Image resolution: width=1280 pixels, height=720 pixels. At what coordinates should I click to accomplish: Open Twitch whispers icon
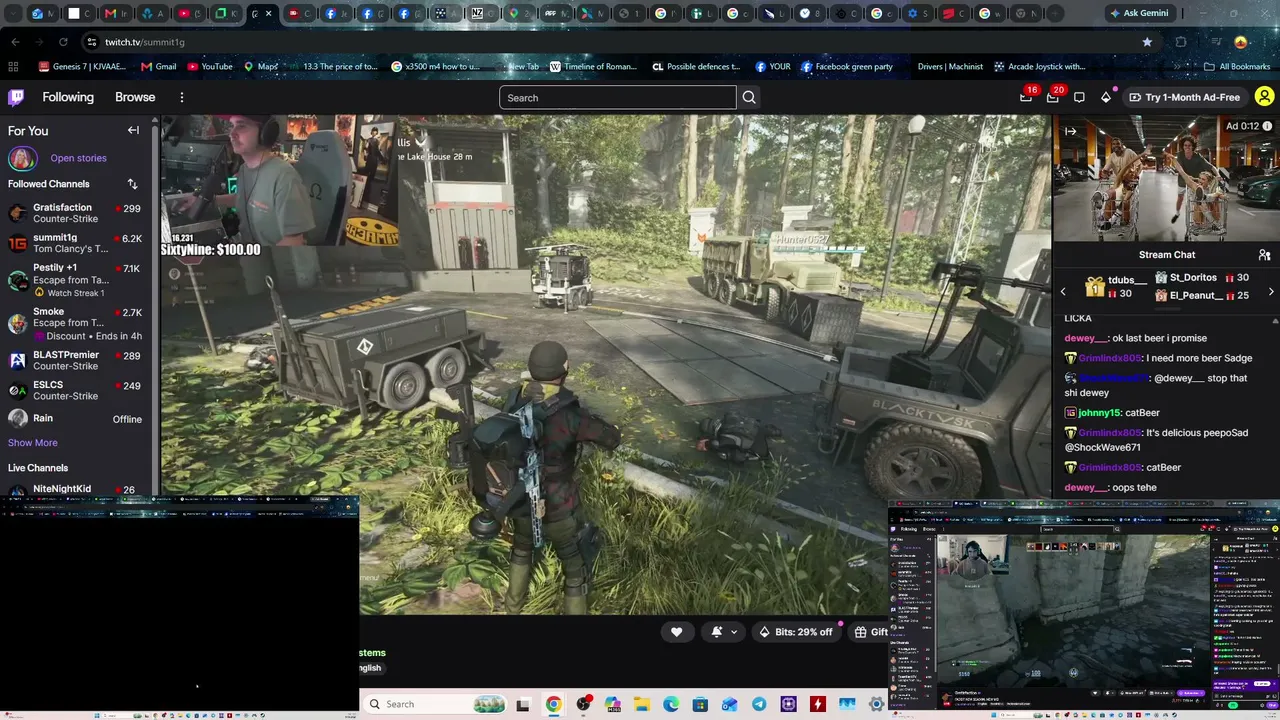(x=1079, y=97)
